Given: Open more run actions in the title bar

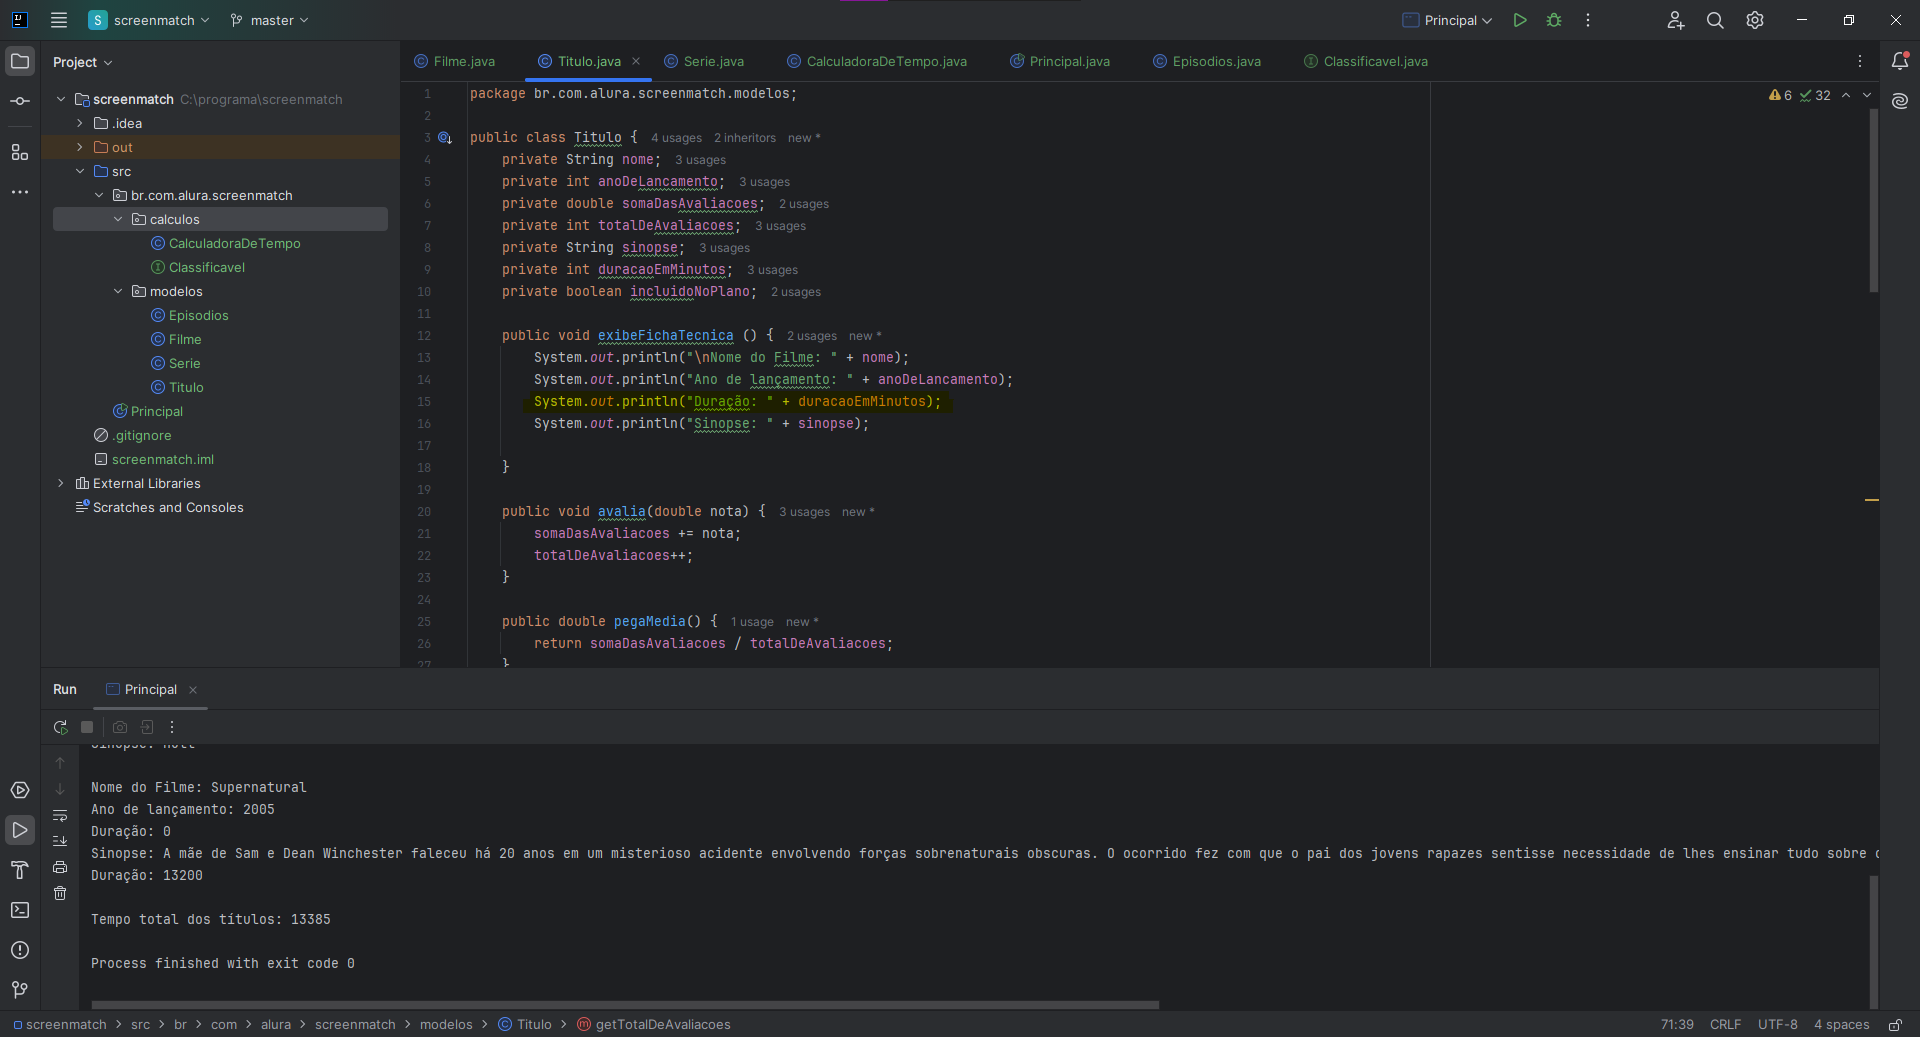Looking at the screenshot, I should 1588,20.
